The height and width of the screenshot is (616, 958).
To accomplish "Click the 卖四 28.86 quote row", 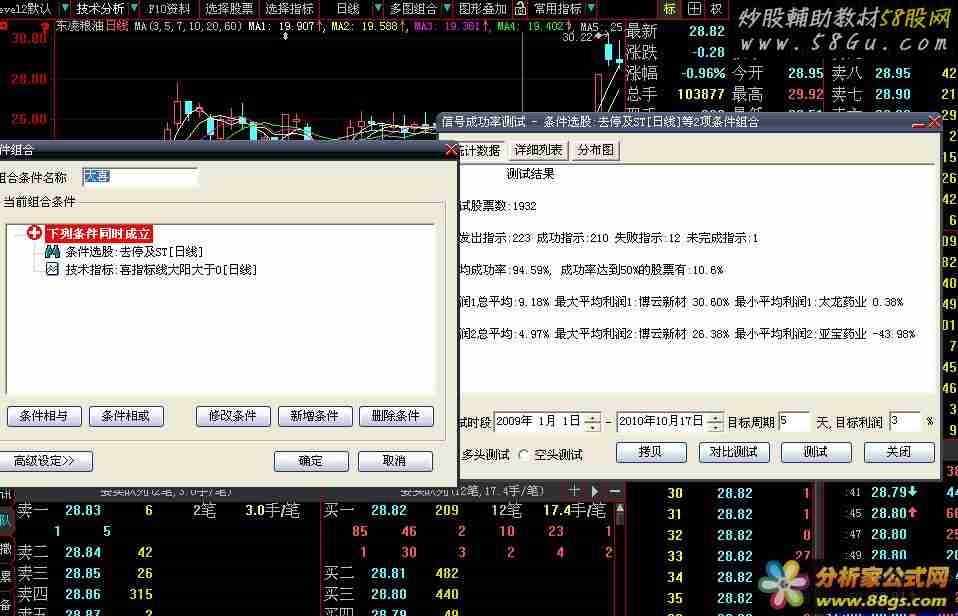I will point(86,594).
